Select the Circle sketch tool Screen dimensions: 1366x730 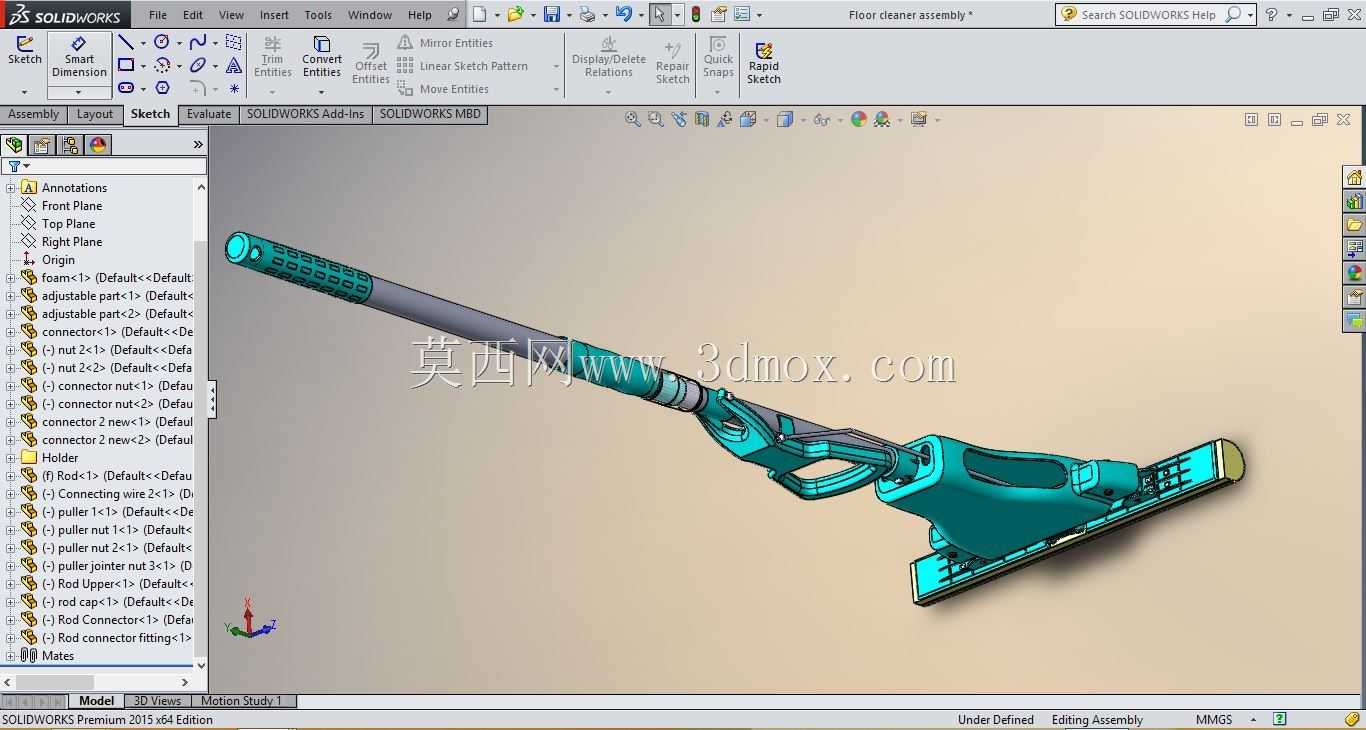click(162, 42)
